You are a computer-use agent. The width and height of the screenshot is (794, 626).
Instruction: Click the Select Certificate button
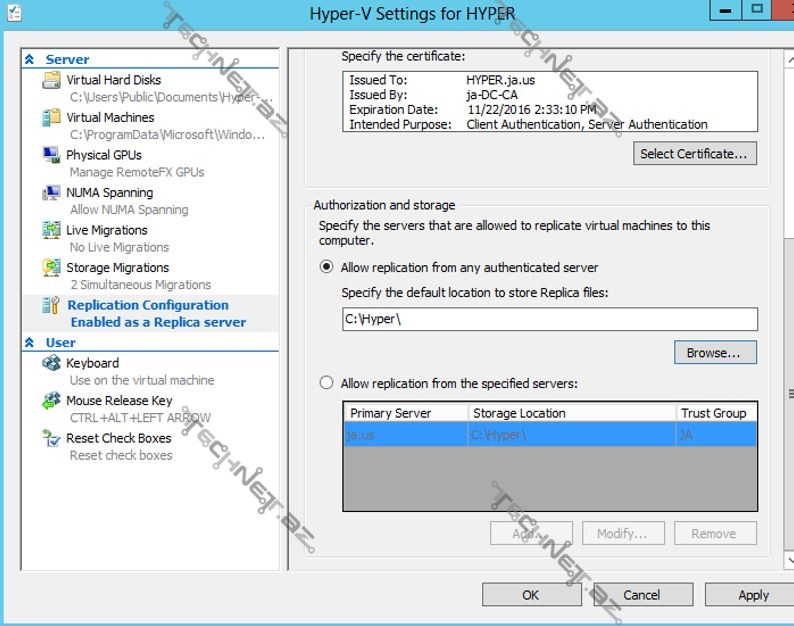pyautogui.click(x=694, y=154)
